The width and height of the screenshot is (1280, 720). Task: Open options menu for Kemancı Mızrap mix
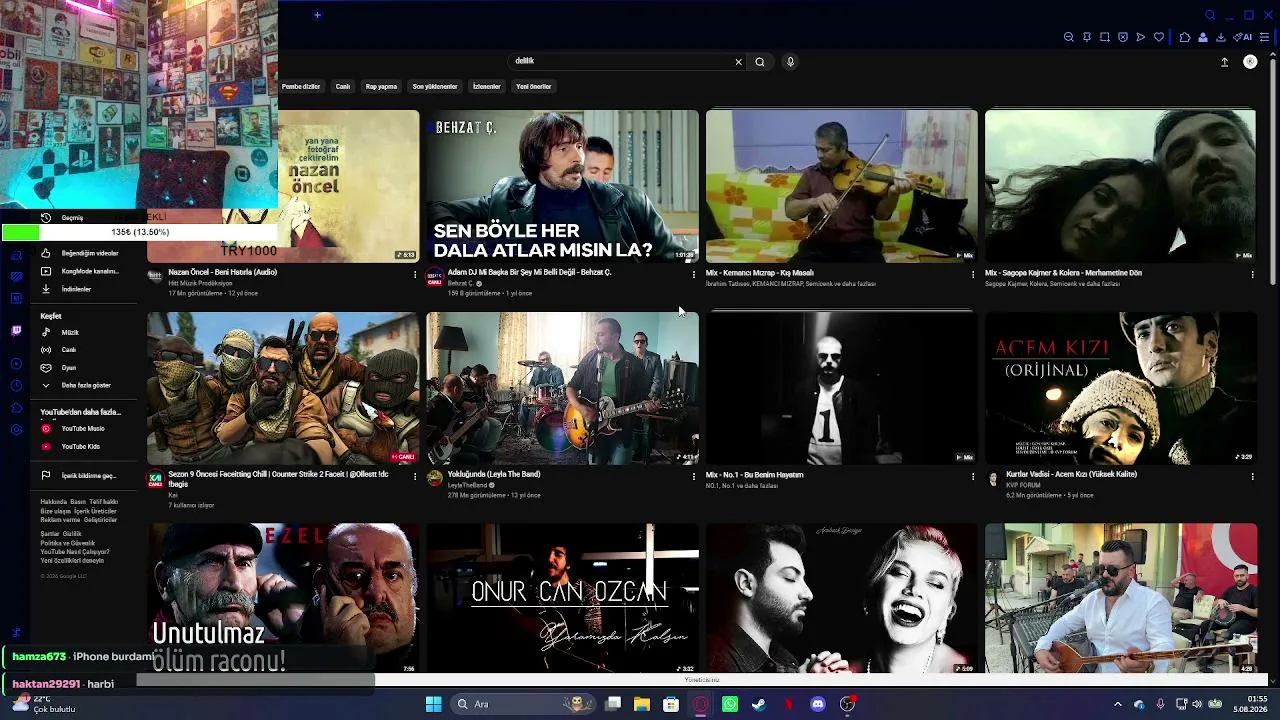[x=973, y=274]
